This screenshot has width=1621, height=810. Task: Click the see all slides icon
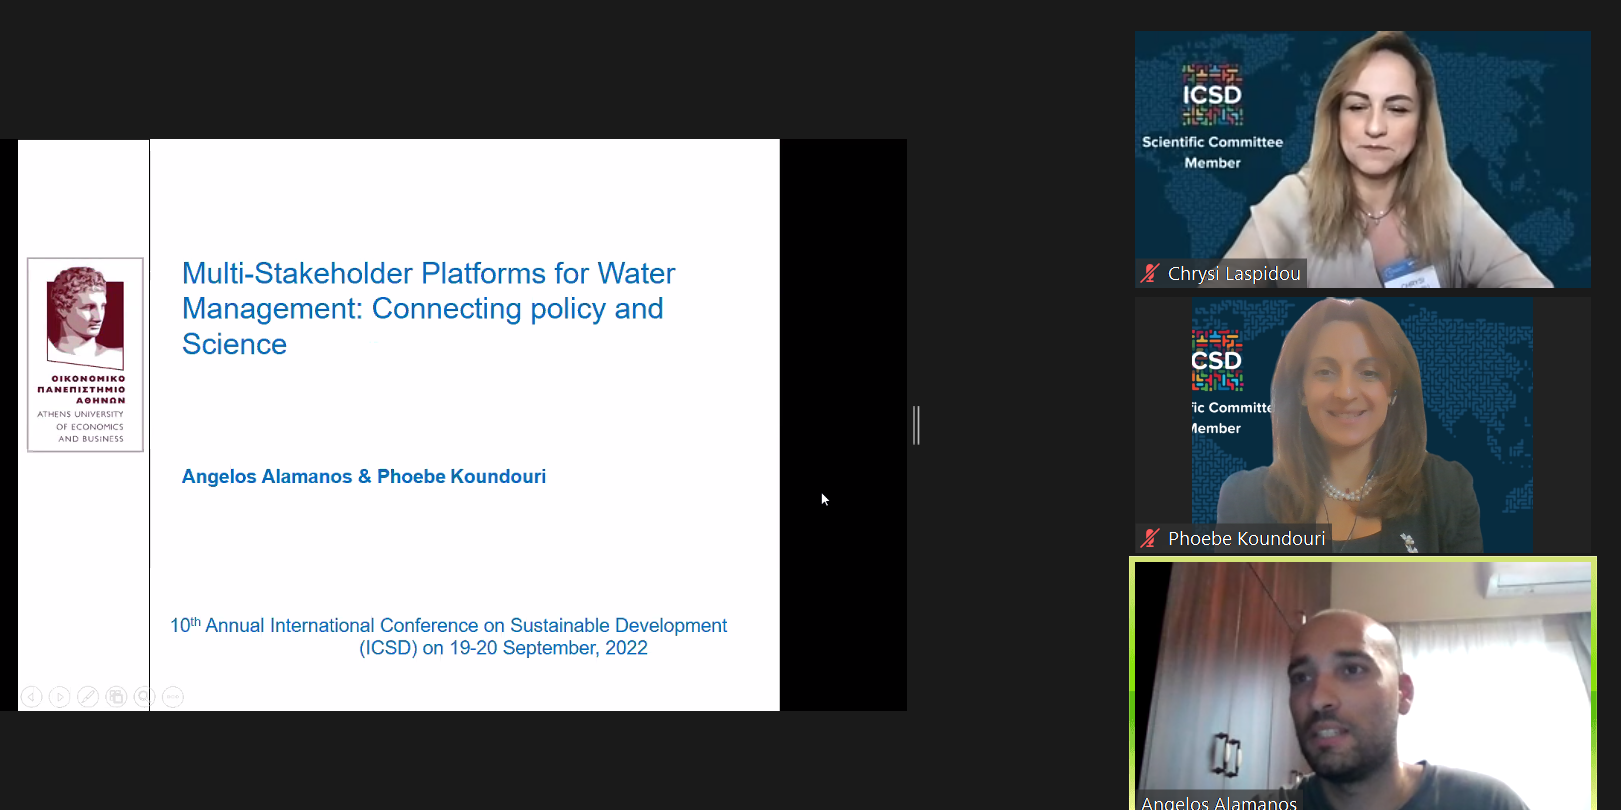[x=116, y=697]
